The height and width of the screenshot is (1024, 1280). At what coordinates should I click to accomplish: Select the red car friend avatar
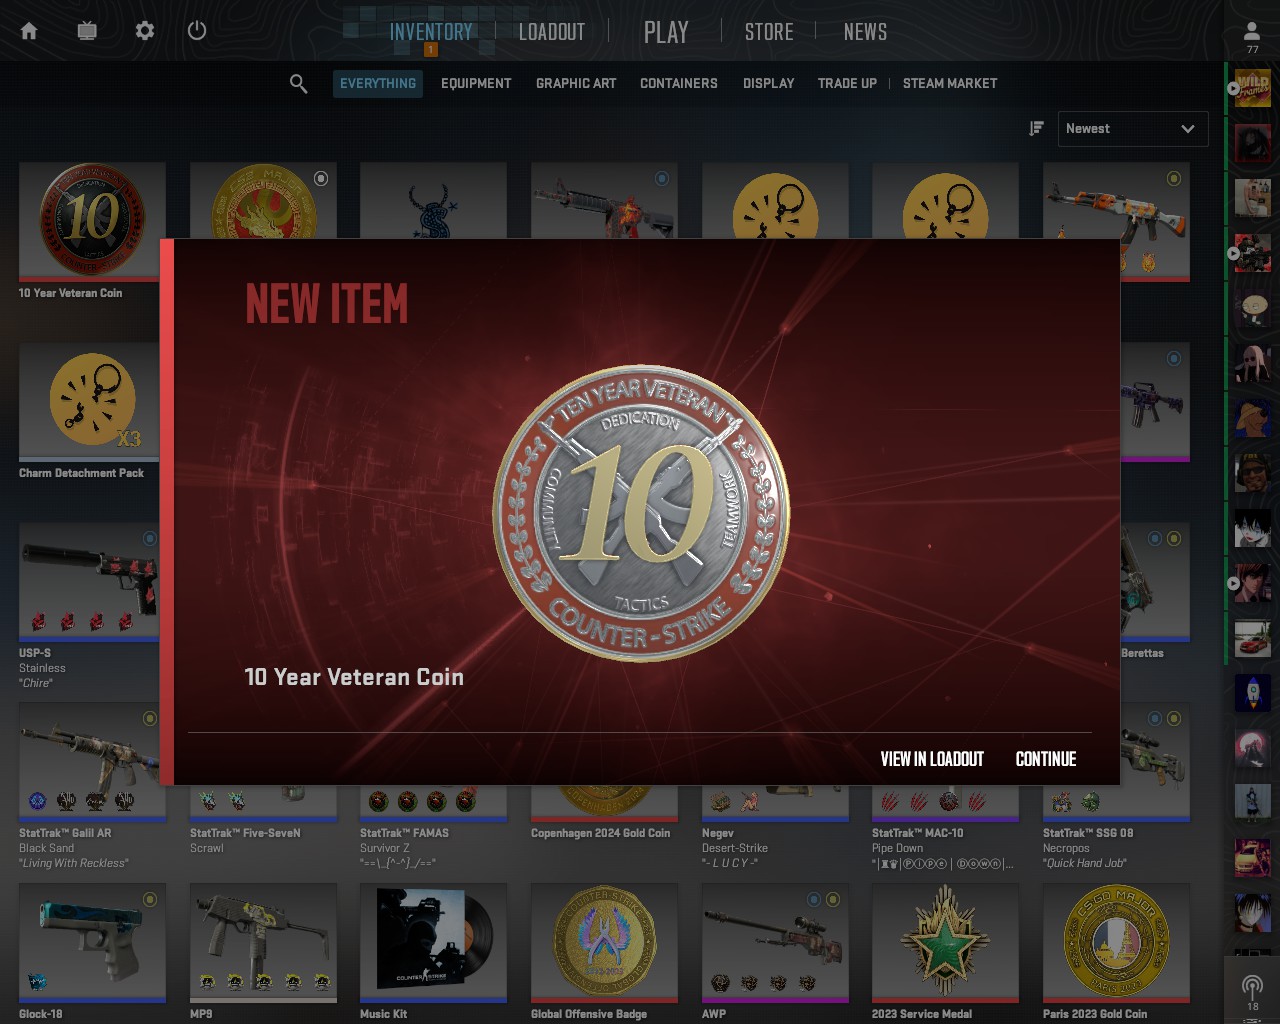pos(1252,638)
